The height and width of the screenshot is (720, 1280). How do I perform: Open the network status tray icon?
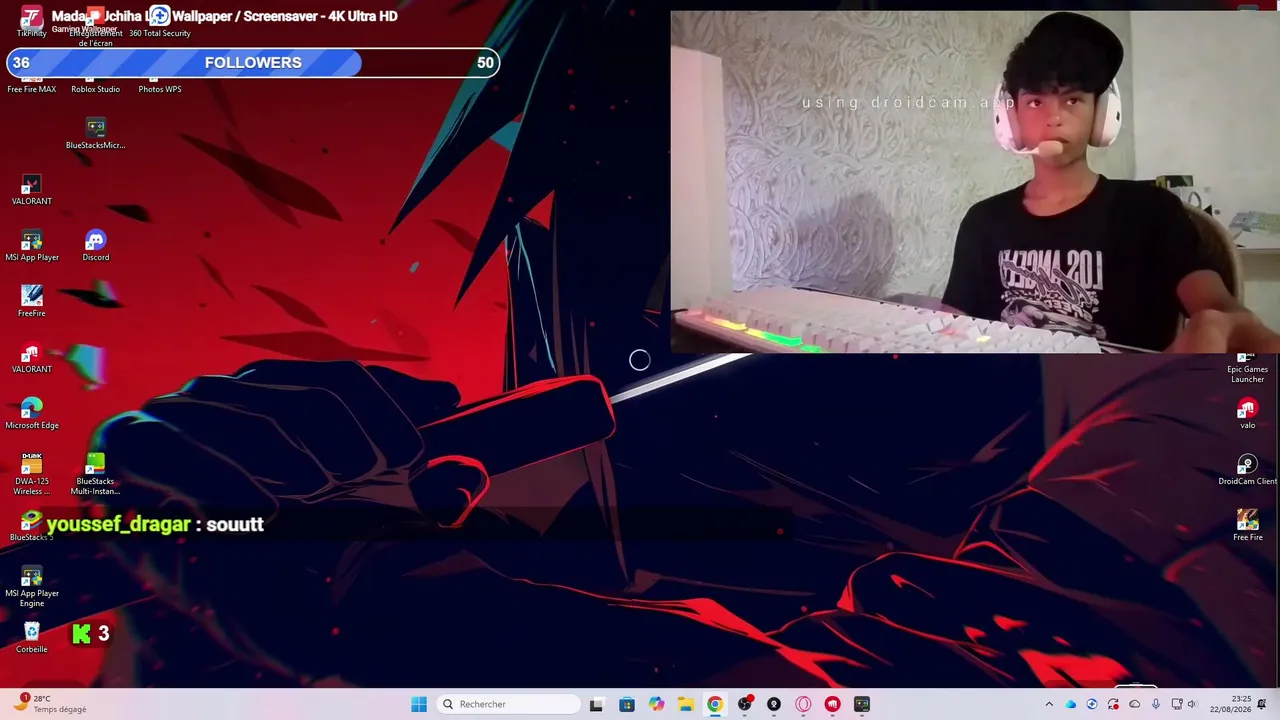(x=1177, y=704)
